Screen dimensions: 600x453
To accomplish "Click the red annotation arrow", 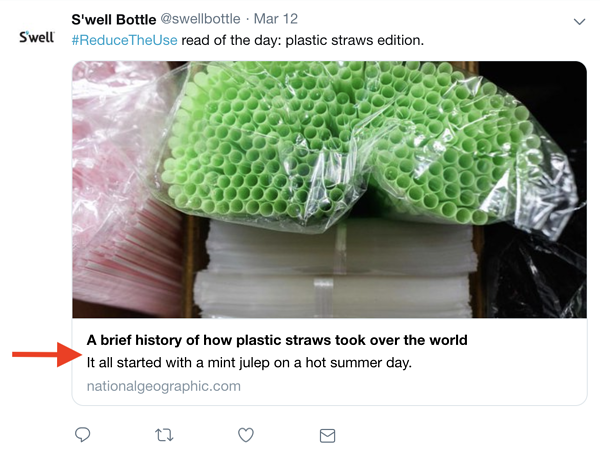I will click(47, 354).
